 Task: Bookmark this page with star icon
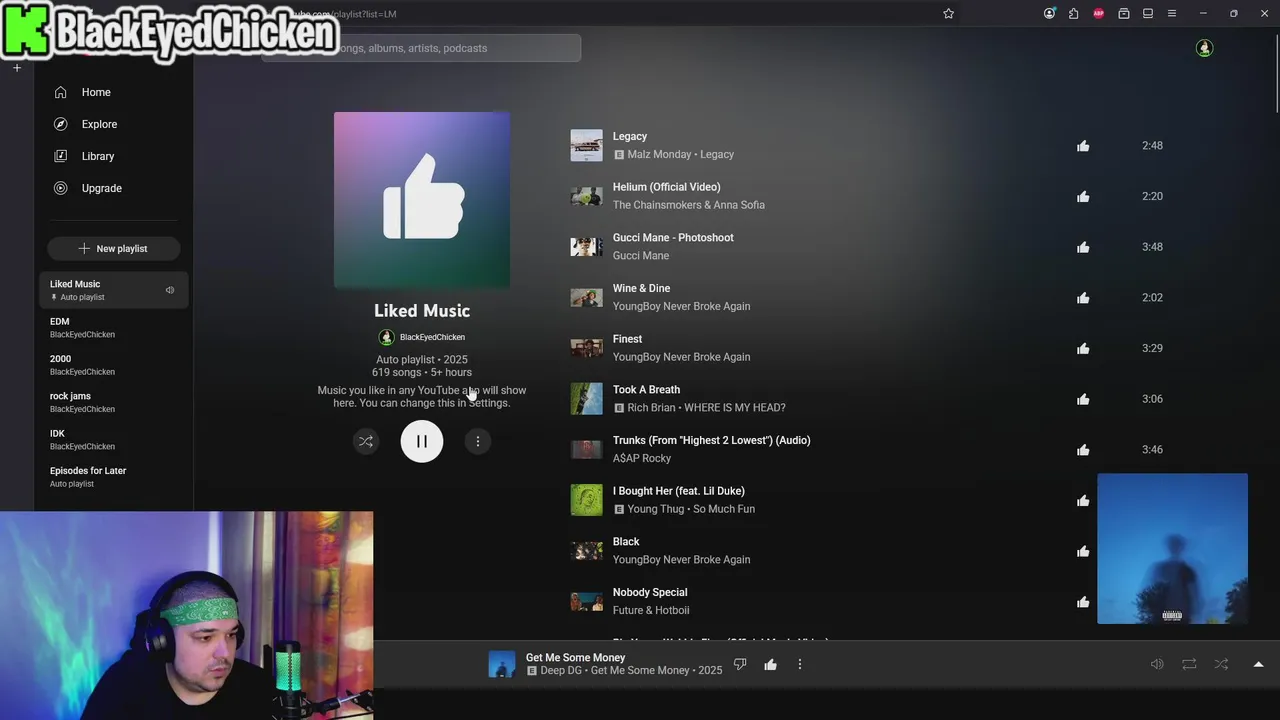pyautogui.click(x=948, y=13)
